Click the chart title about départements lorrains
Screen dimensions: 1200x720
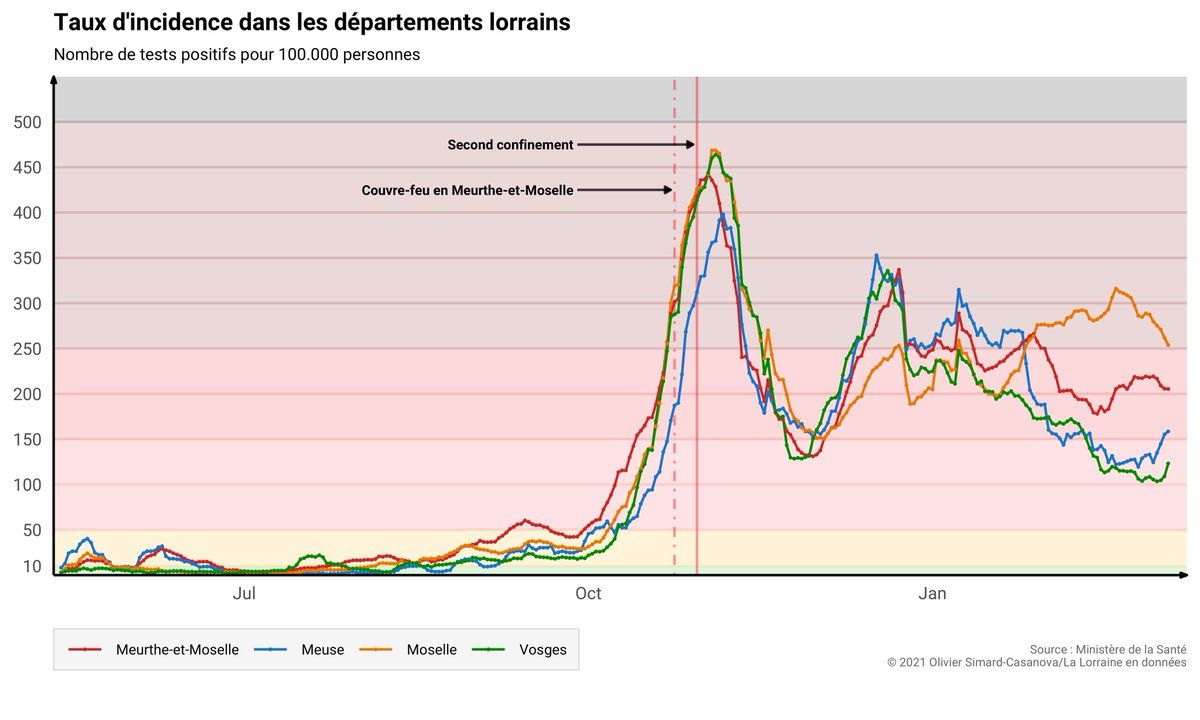click(311, 23)
